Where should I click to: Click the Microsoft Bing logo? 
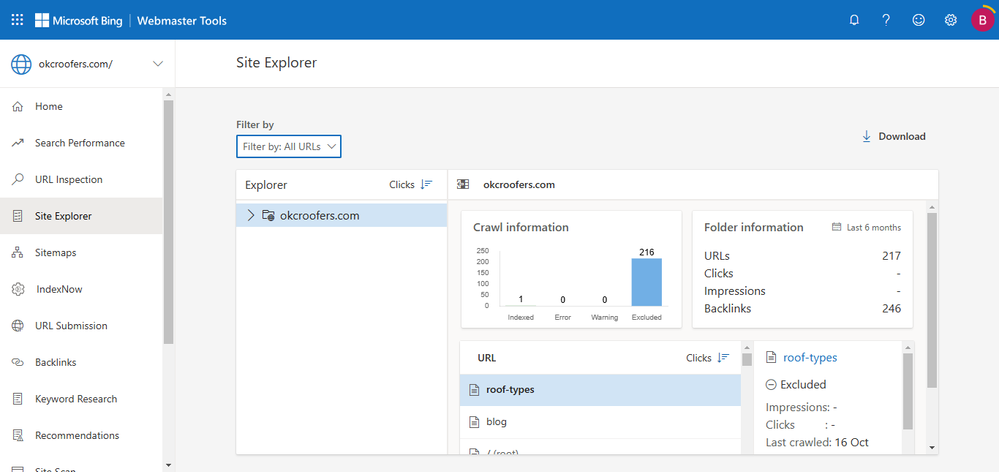(78, 20)
